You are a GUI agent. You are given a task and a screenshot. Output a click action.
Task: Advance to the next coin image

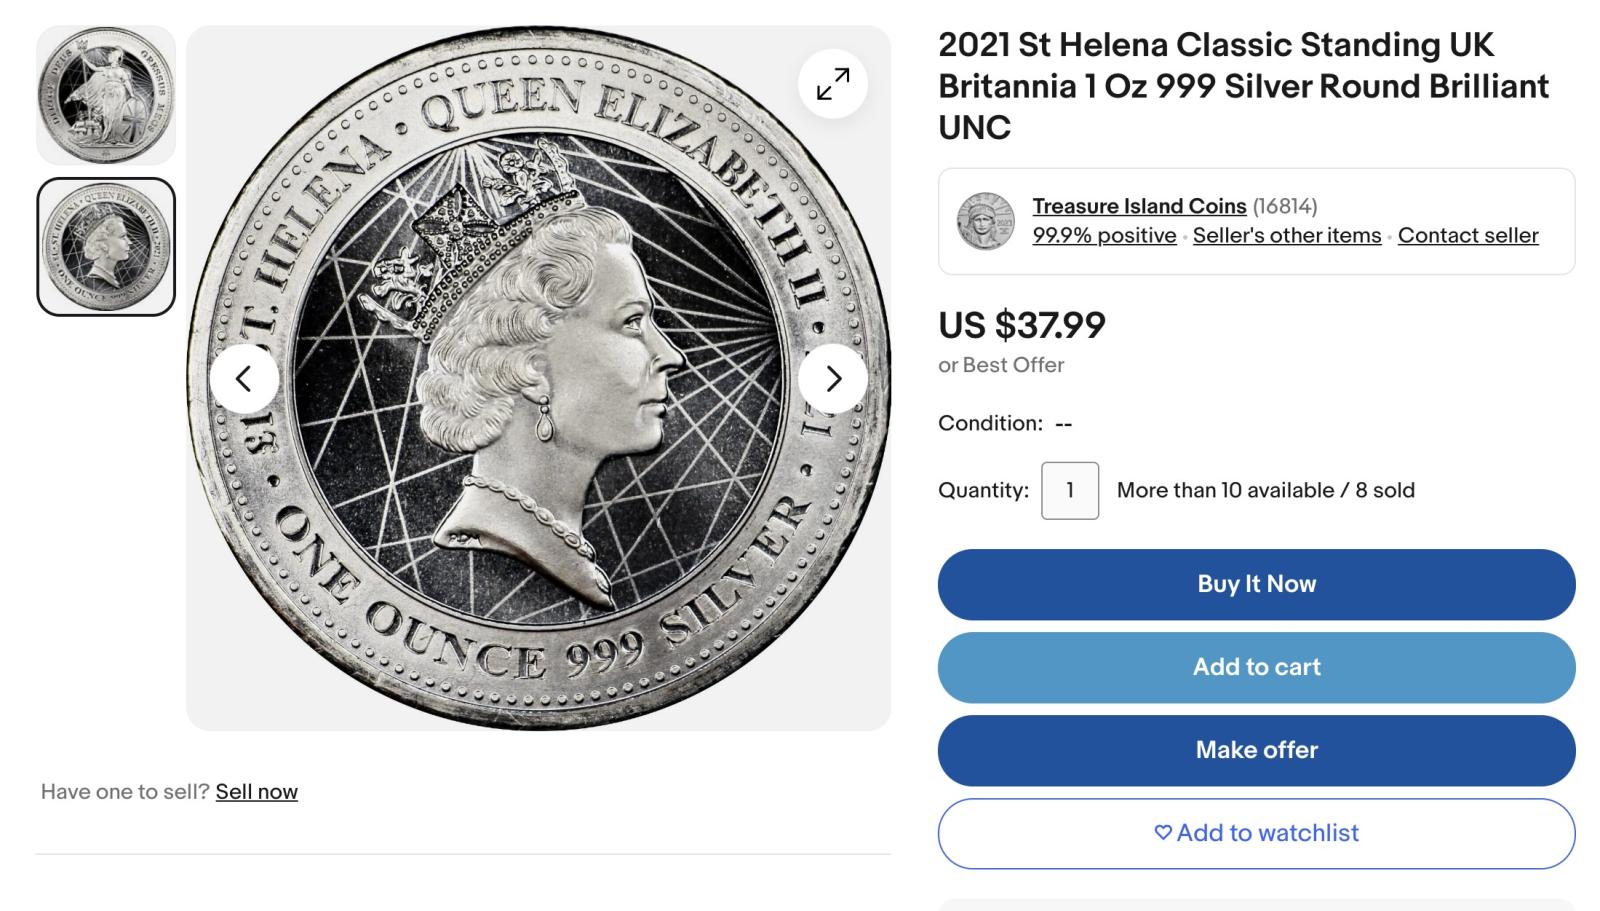833,379
